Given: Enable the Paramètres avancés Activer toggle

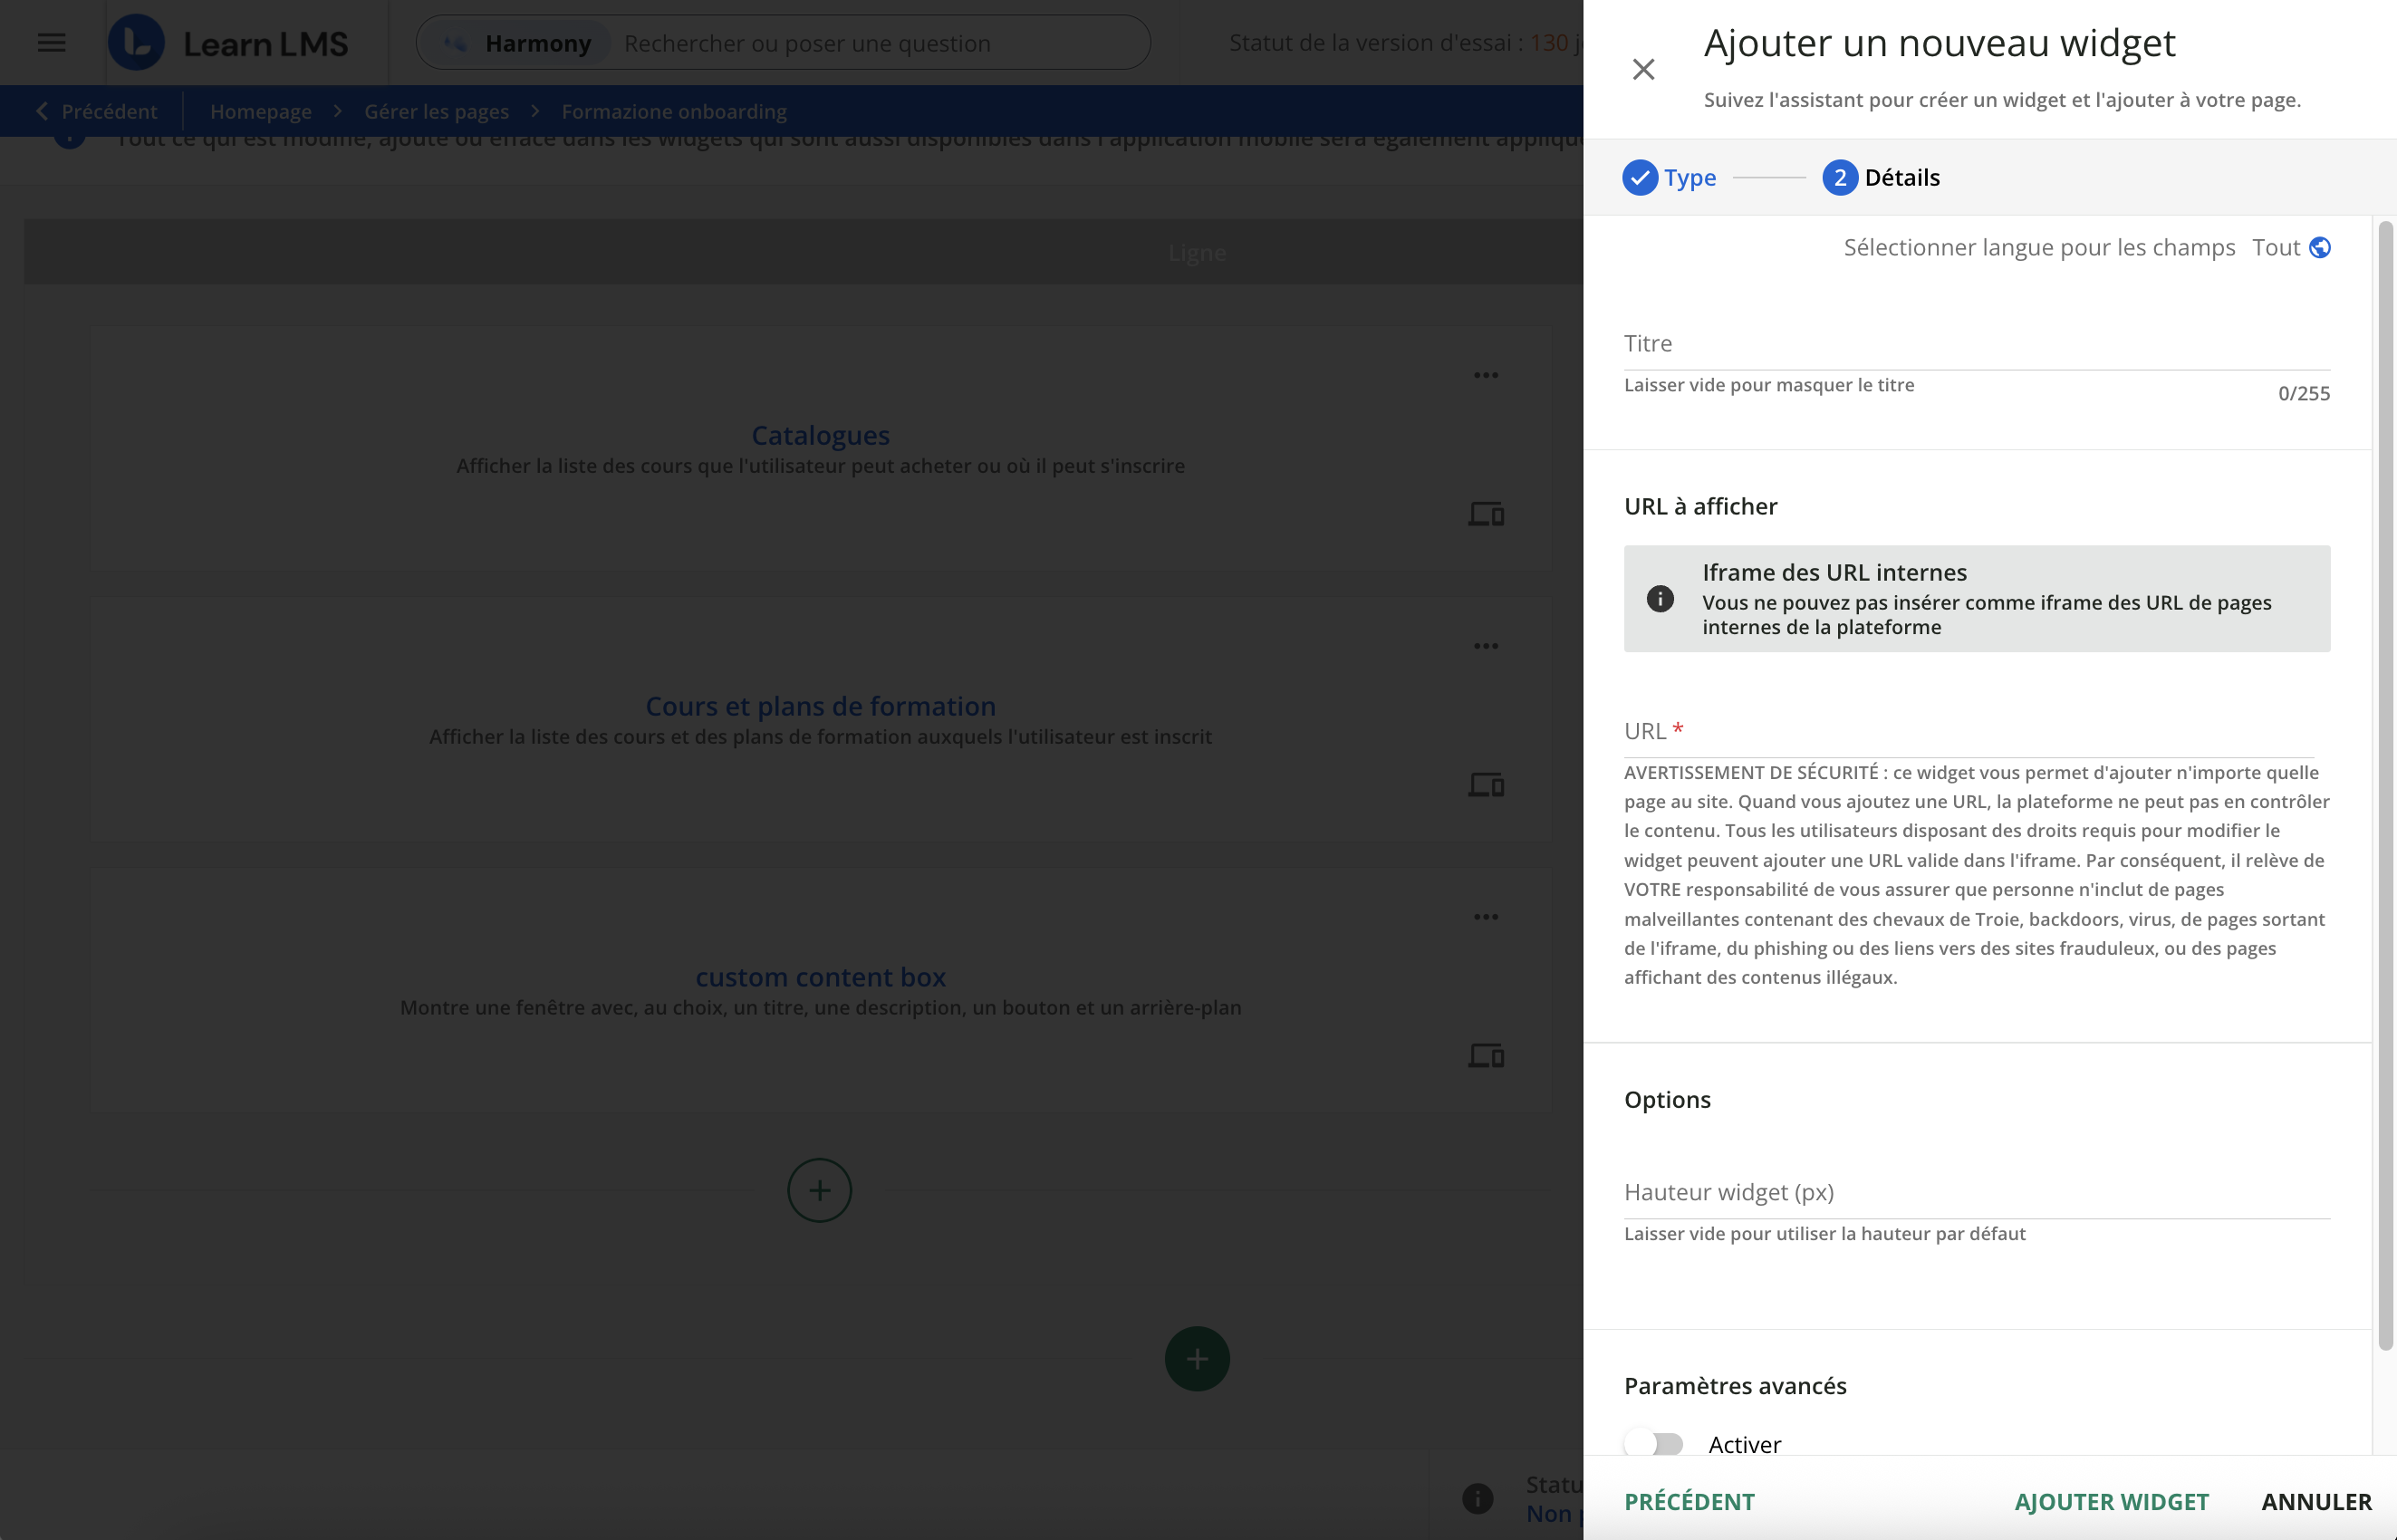Looking at the screenshot, I should pyautogui.click(x=1654, y=1444).
